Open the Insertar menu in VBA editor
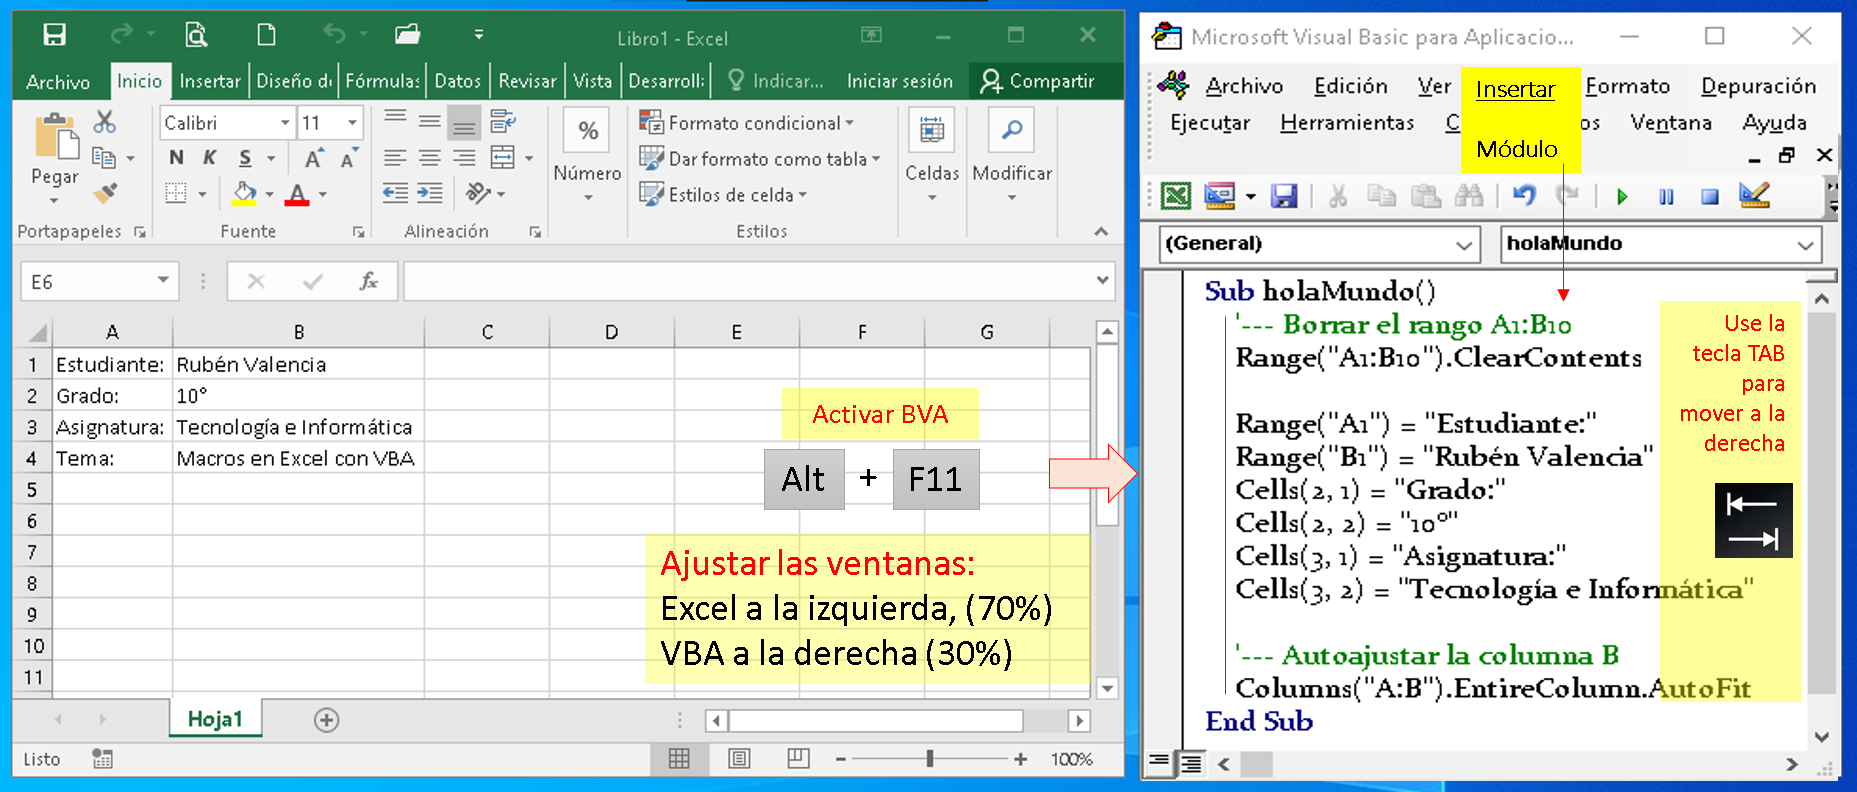The height and width of the screenshot is (792, 1857). pos(1515,90)
